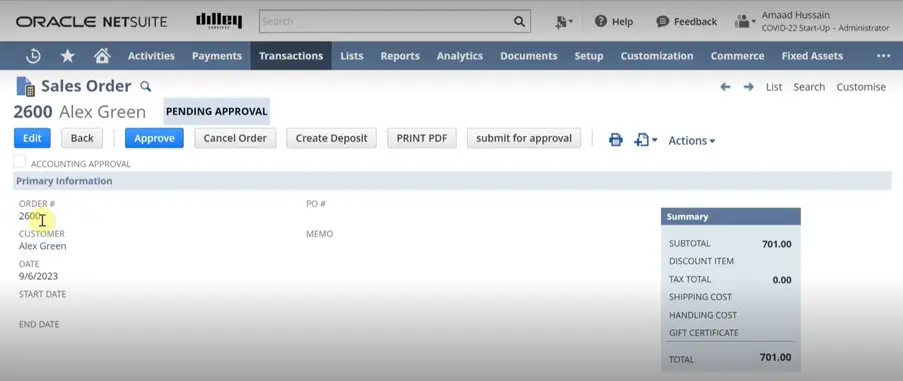The width and height of the screenshot is (903, 381).
Task: Expand the Actions dropdown
Action: tap(691, 140)
